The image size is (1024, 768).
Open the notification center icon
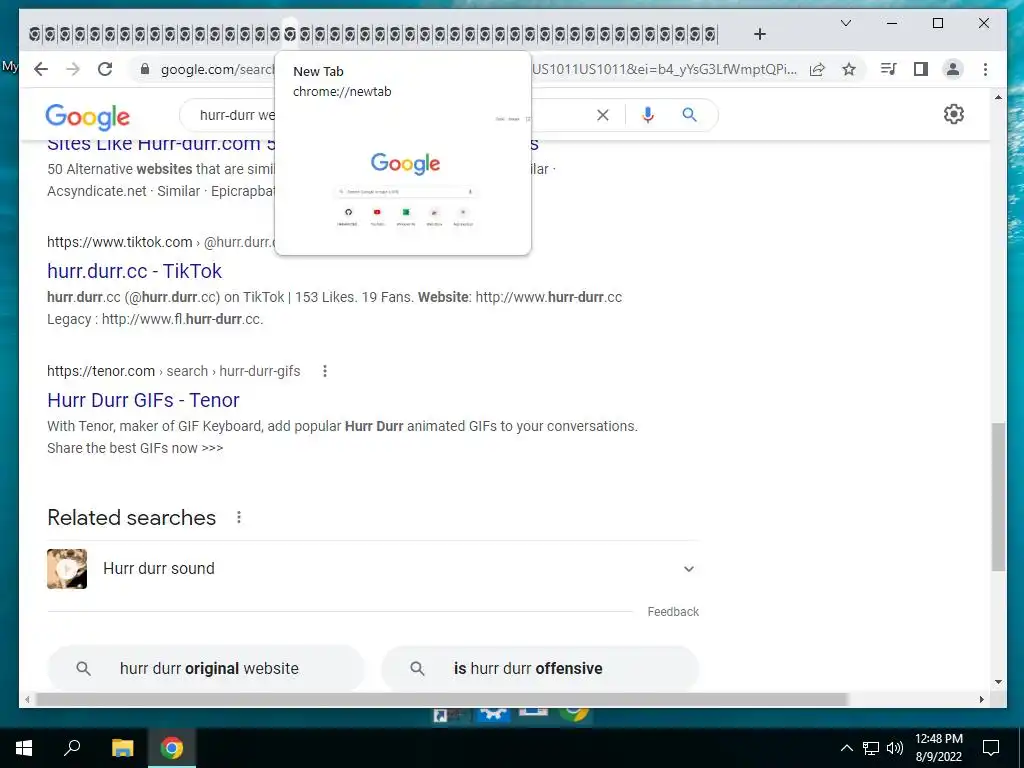click(x=991, y=748)
